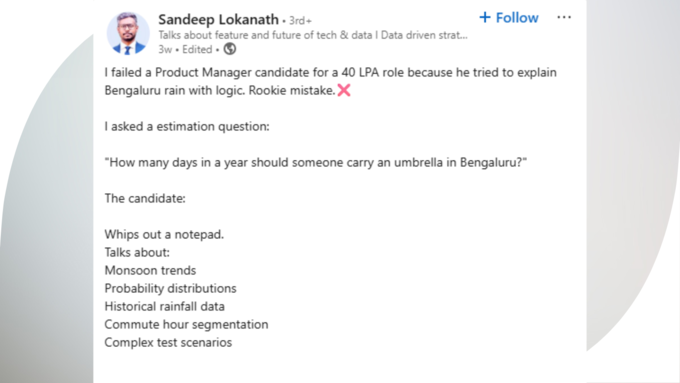Click the opening line about Product Manager candidate

330,81
